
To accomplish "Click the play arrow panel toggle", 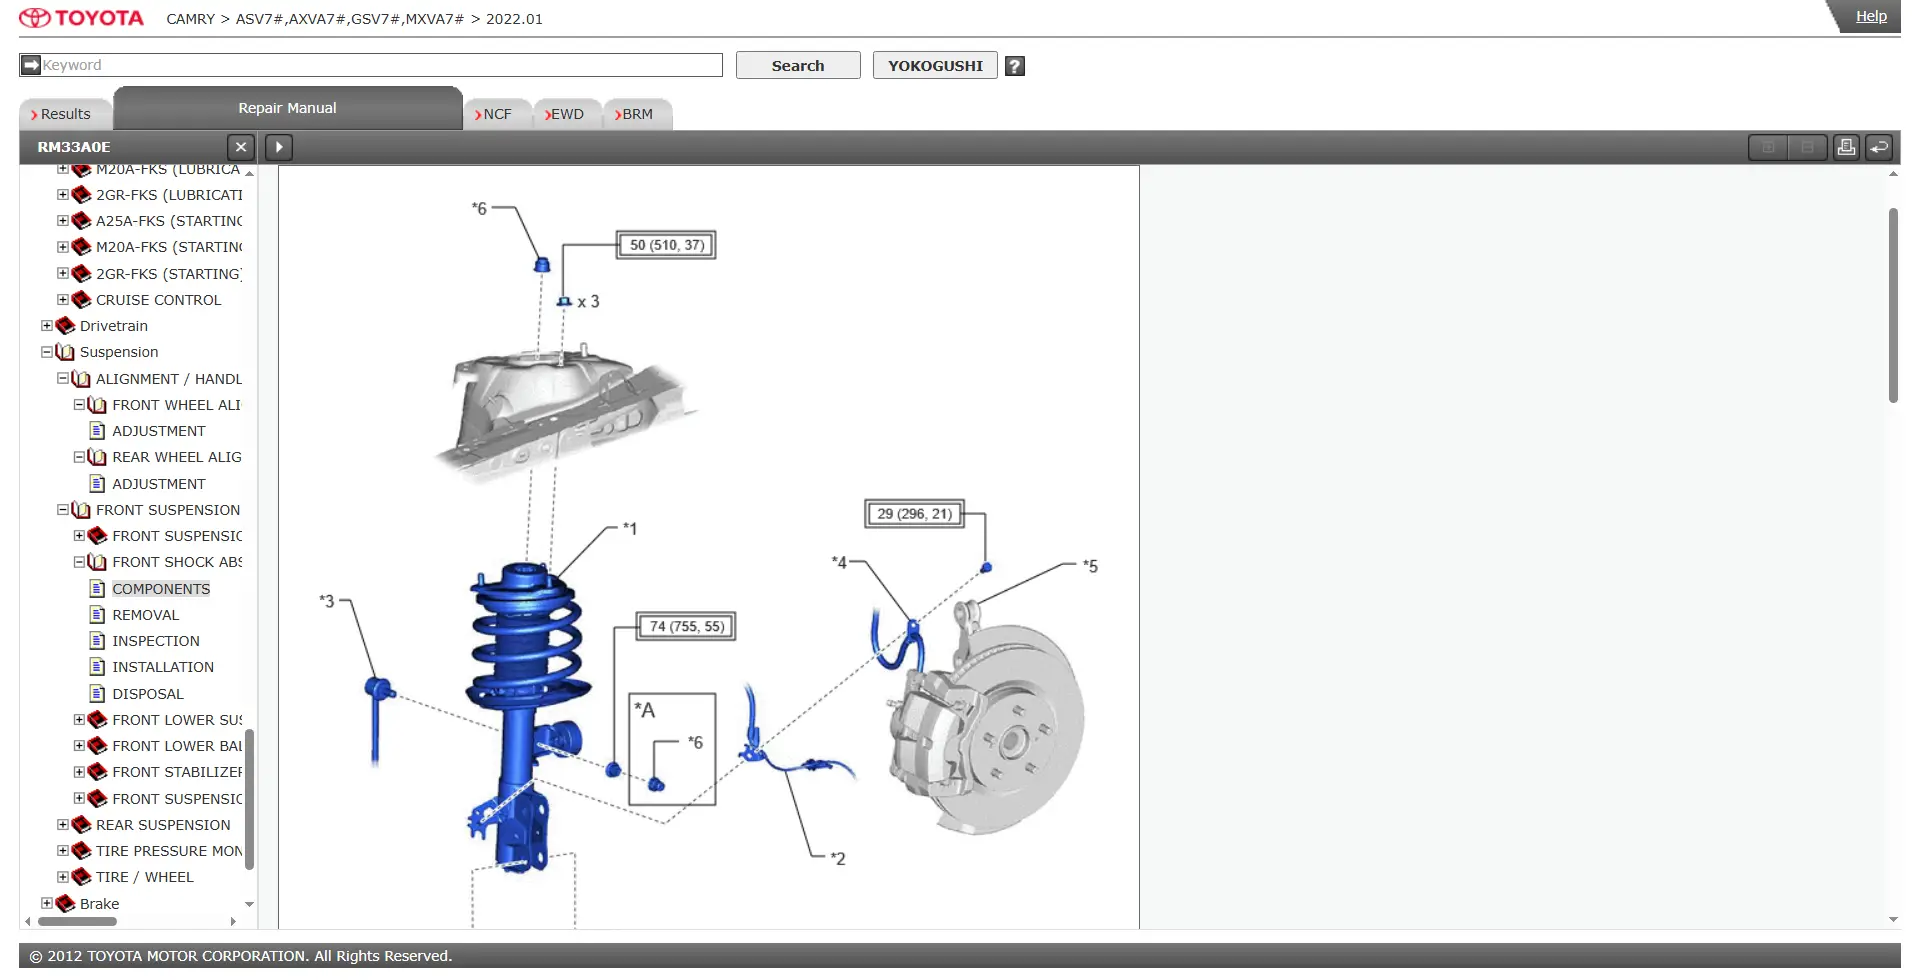I will [x=279, y=147].
